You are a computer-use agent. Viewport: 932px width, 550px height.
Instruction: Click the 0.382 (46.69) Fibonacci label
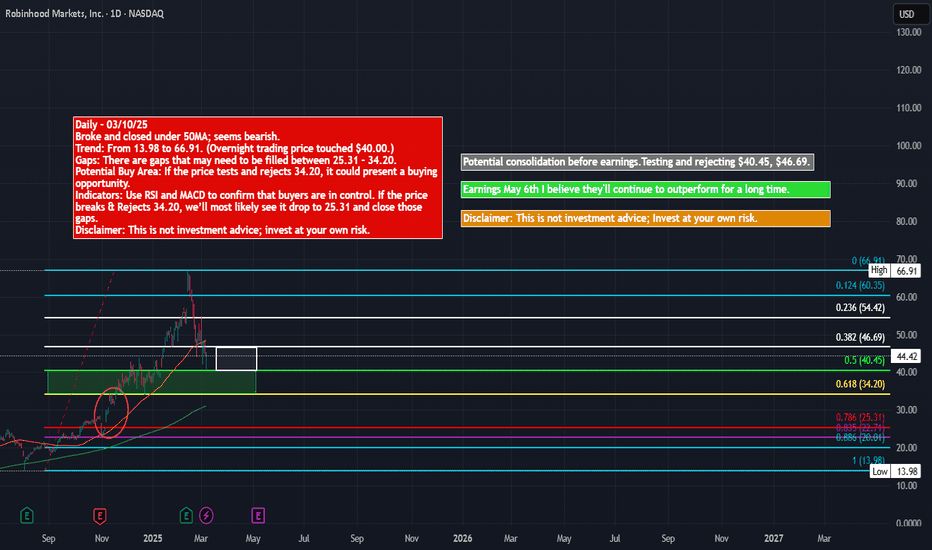pos(860,337)
